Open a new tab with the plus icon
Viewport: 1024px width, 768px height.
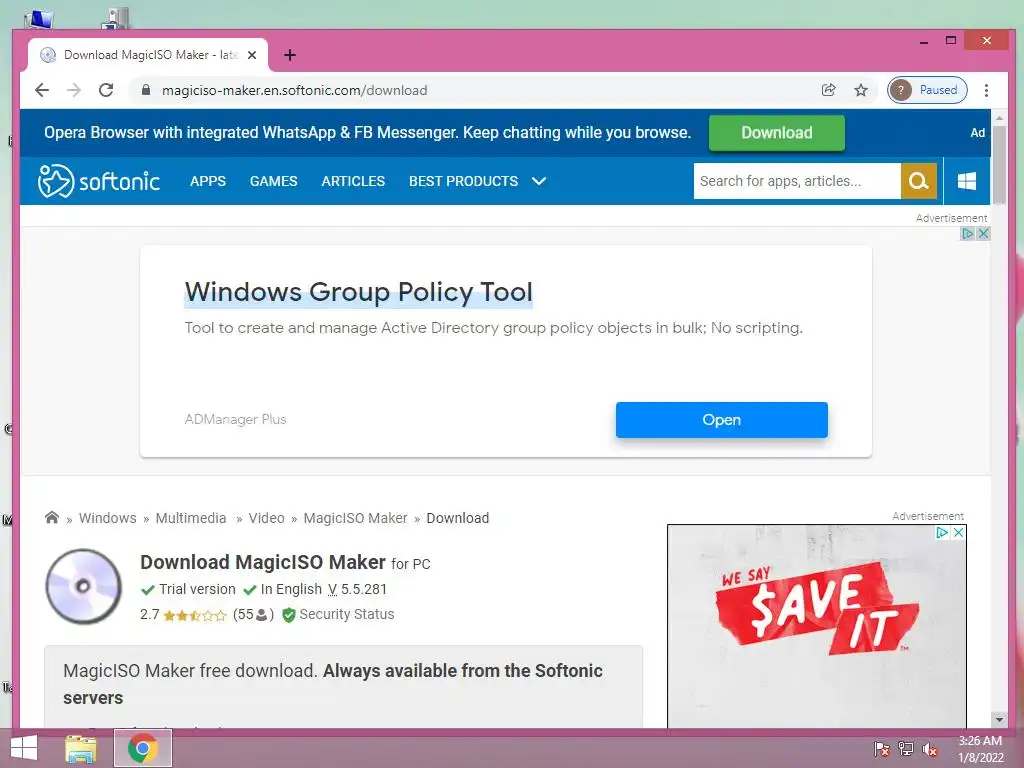click(x=290, y=56)
